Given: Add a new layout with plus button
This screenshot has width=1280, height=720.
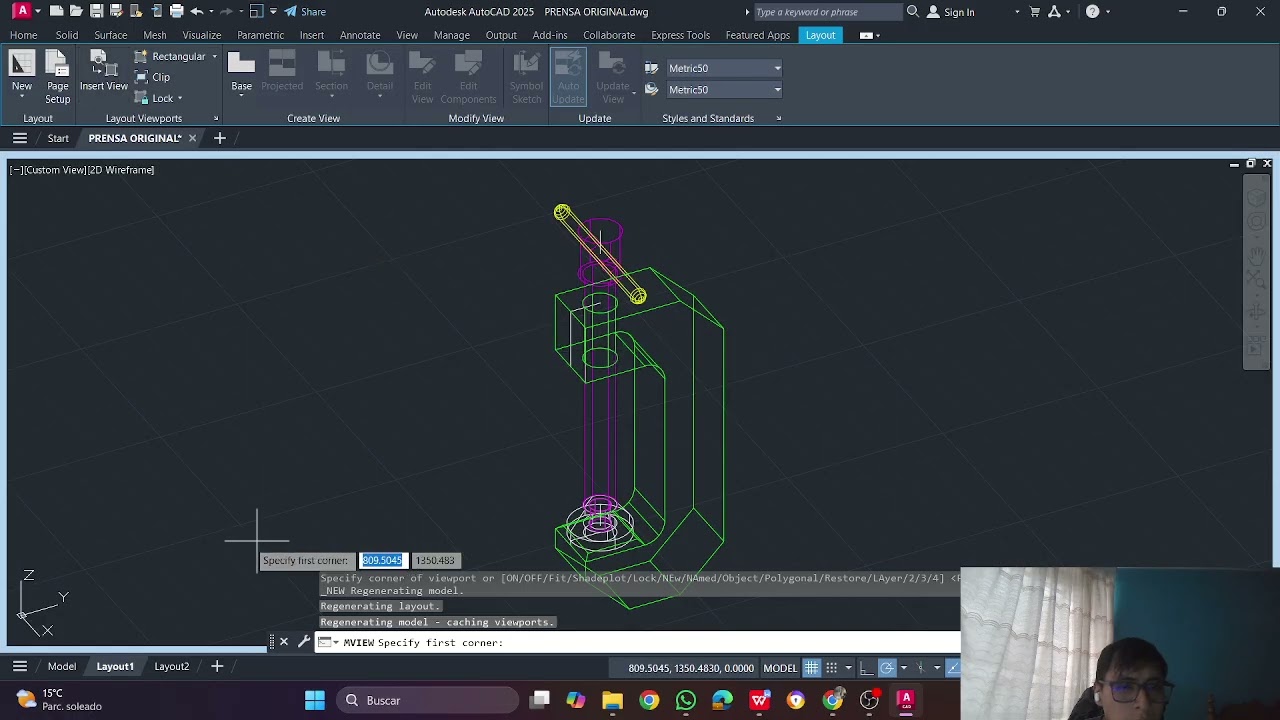Looking at the screenshot, I should (217, 667).
